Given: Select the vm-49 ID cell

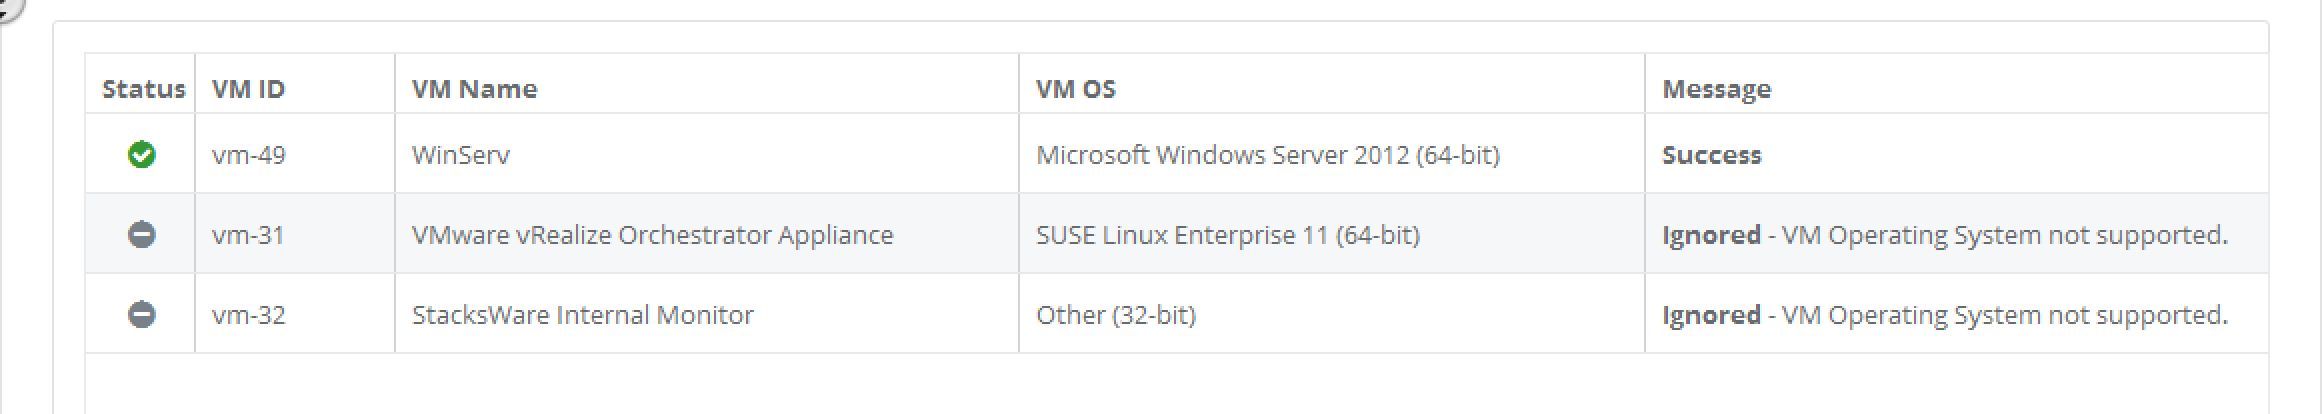Looking at the screenshot, I should [248, 155].
